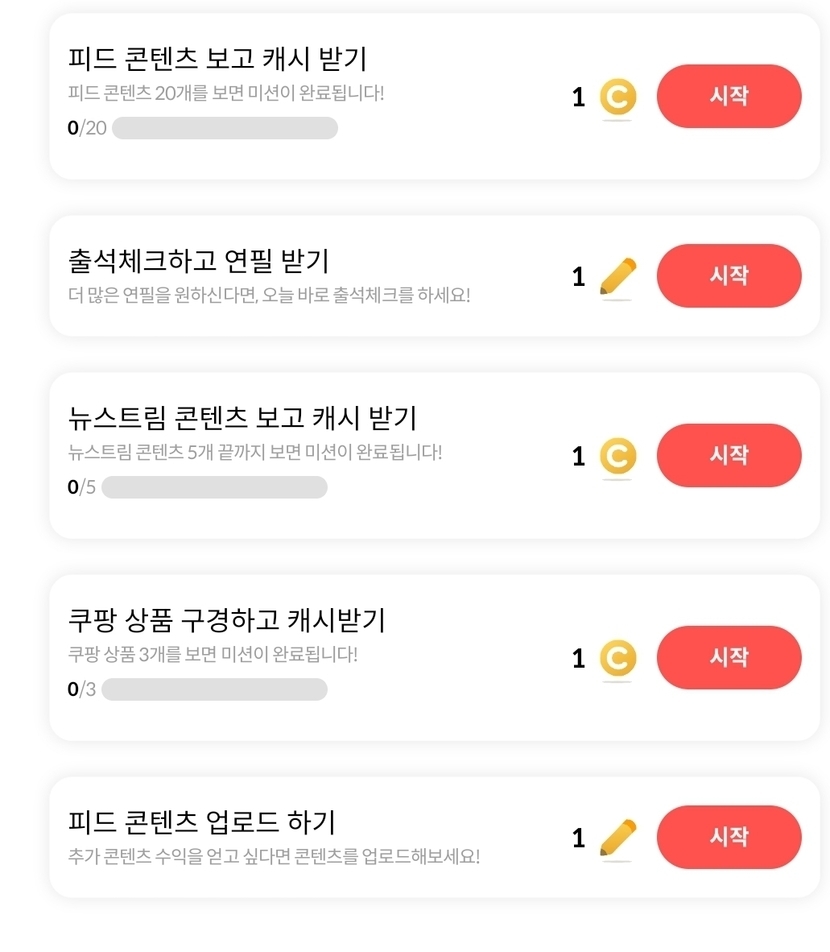This screenshot has height=952, width=830.
Task: Start the 출석체크하고 연필 받기 mission
Action: [x=728, y=276]
